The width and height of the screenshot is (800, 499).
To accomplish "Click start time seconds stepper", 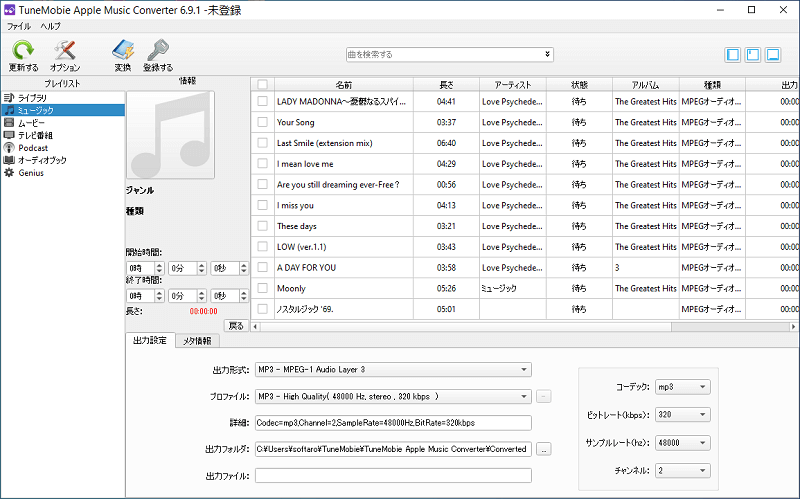I will tap(243, 268).
